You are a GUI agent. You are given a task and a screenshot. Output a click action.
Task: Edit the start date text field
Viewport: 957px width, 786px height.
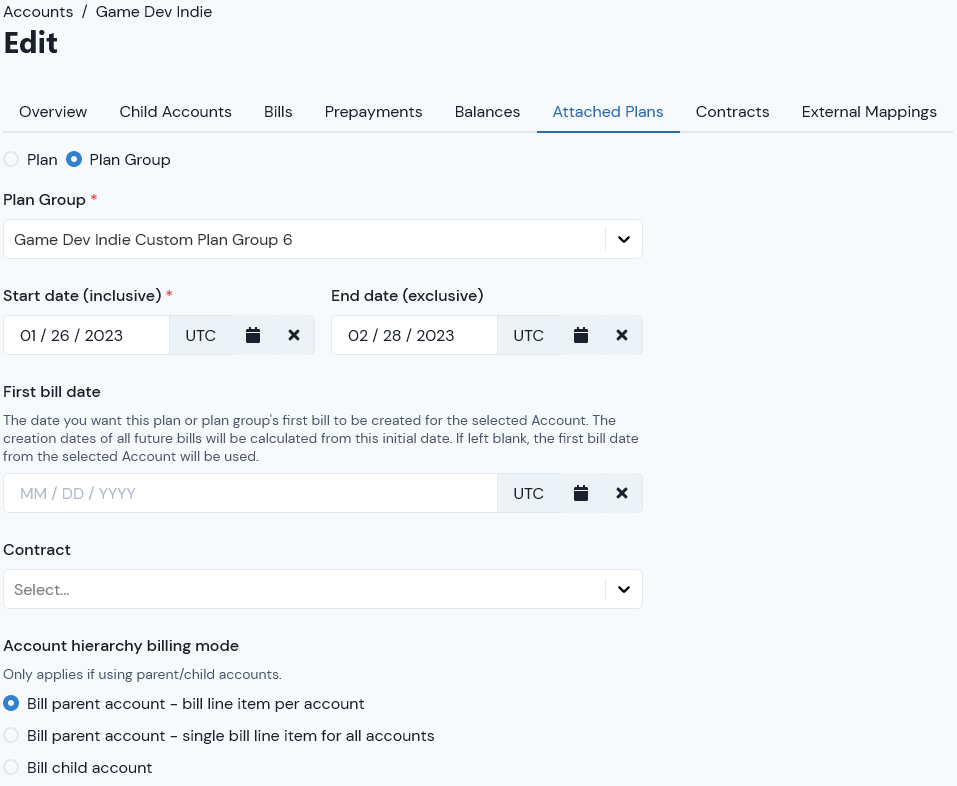click(86, 335)
